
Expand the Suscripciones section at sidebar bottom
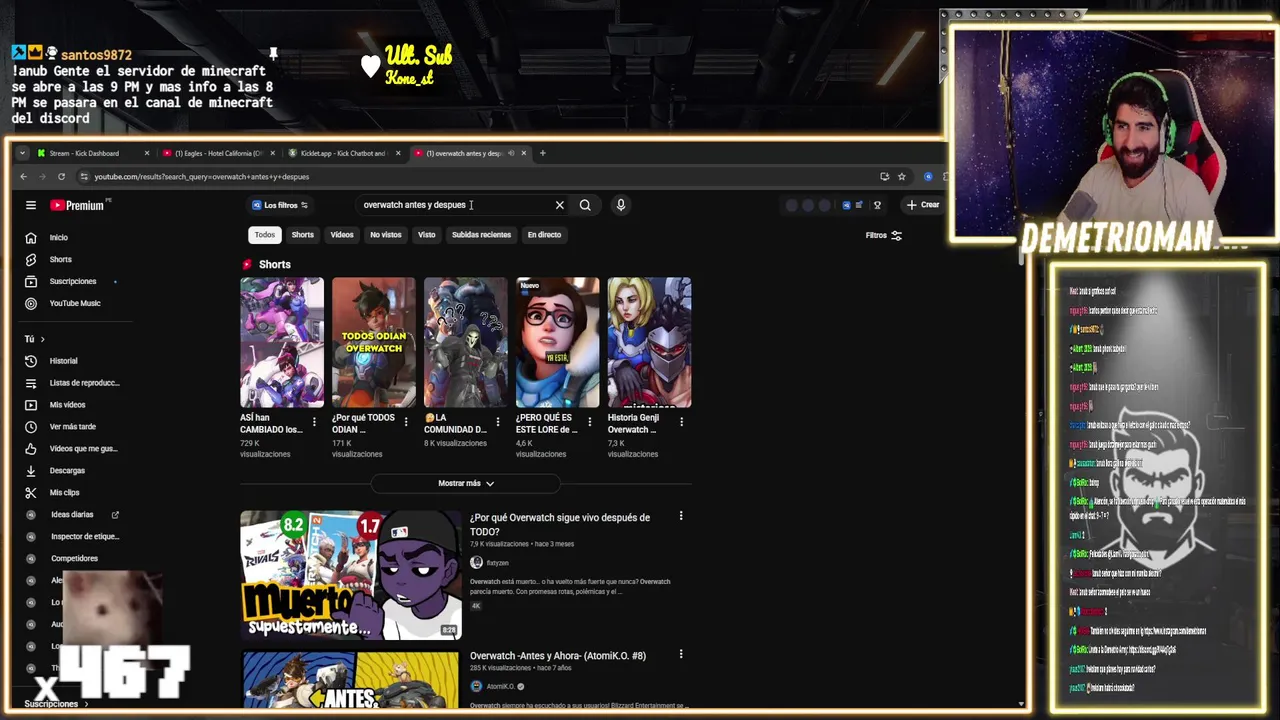(x=56, y=704)
